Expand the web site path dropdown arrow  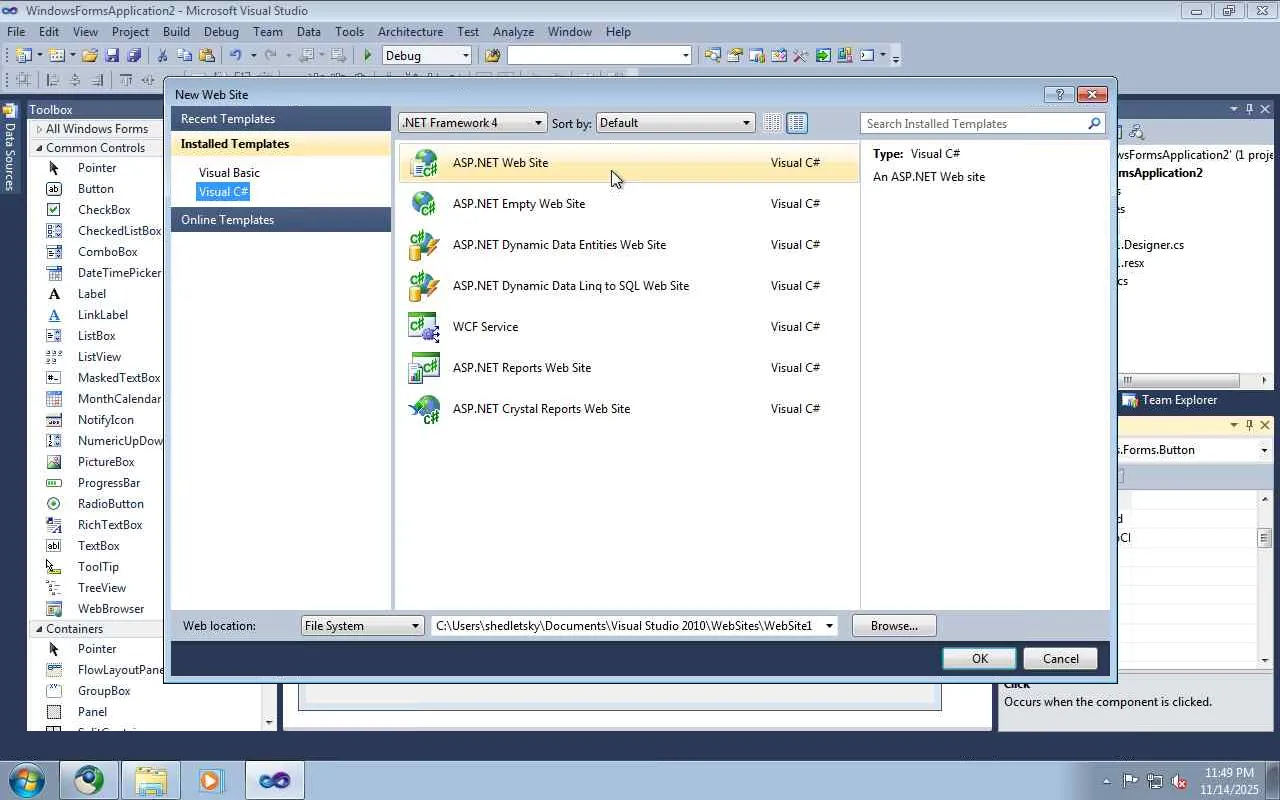(x=829, y=626)
